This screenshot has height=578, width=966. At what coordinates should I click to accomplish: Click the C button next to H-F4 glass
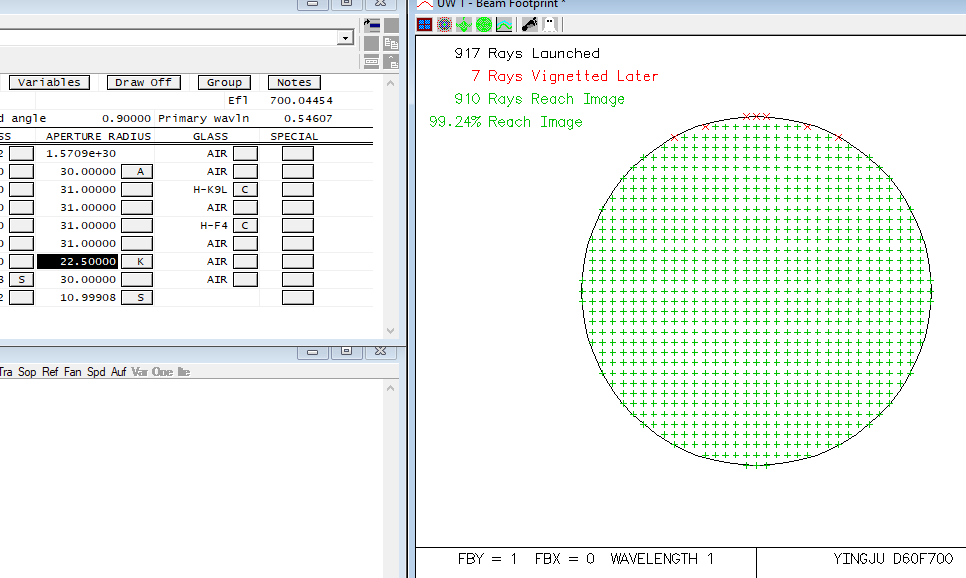tap(245, 226)
